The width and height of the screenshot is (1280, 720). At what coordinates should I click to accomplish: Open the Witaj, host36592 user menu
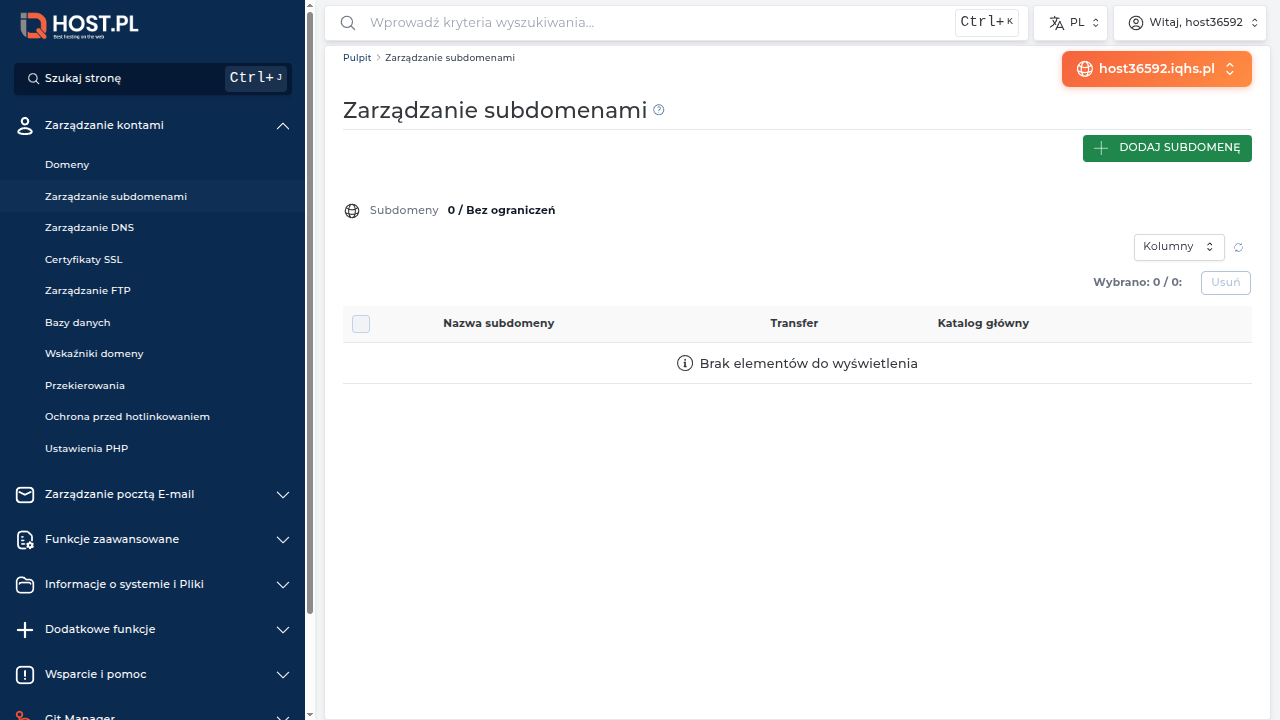pos(1189,23)
